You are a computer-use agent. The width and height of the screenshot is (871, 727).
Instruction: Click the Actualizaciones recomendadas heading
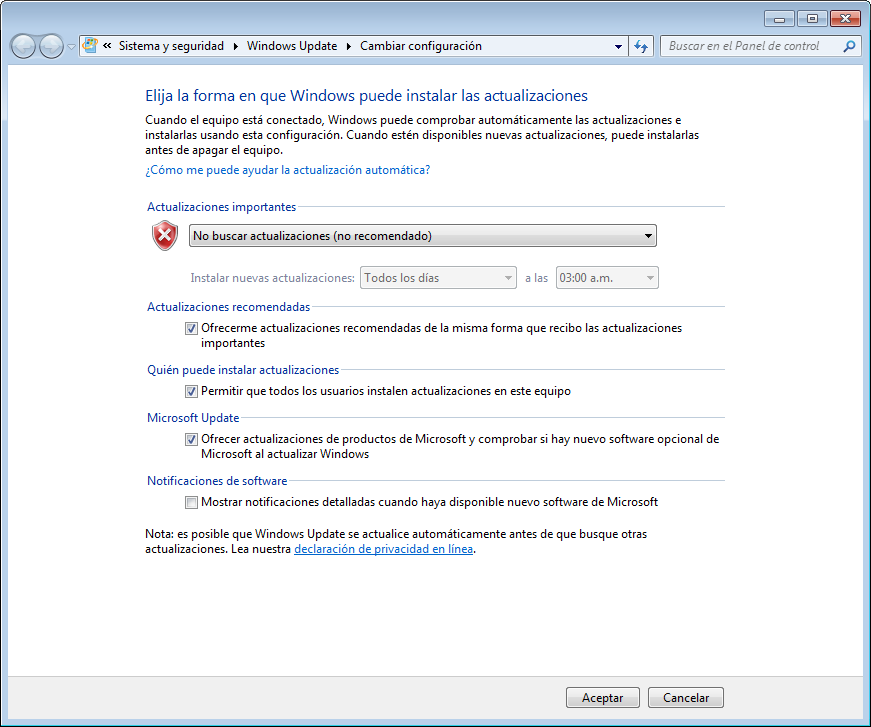click(228, 307)
